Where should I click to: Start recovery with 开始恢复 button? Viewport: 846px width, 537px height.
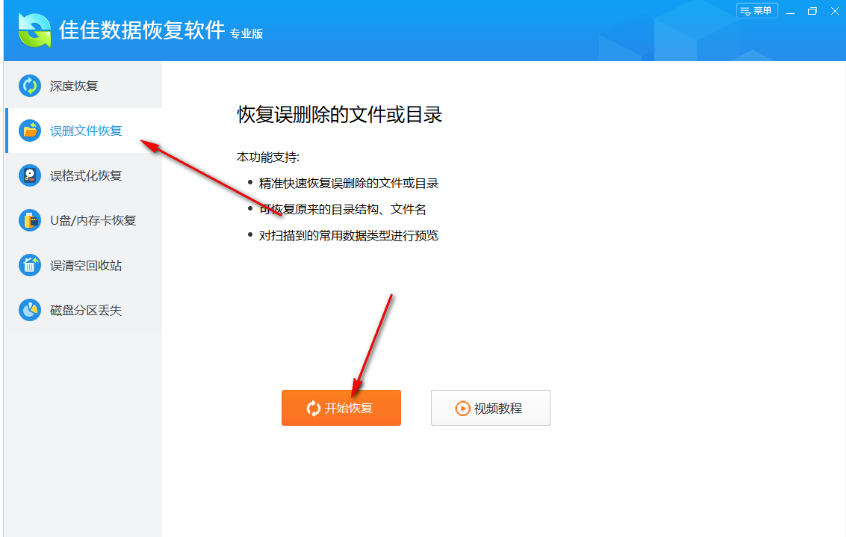click(x=341, y=408)
